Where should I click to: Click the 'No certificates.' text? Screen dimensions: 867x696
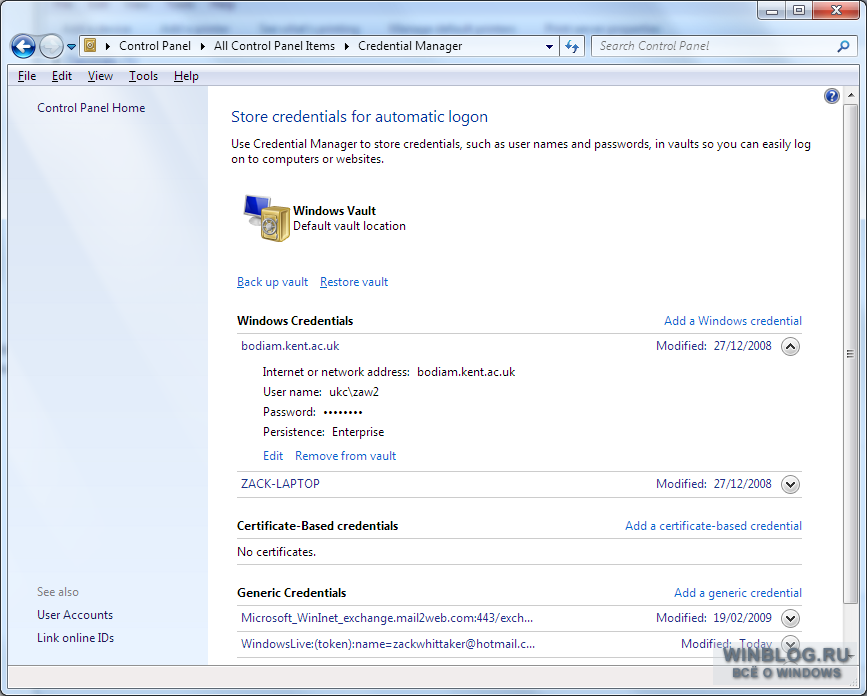coord(276,552)
